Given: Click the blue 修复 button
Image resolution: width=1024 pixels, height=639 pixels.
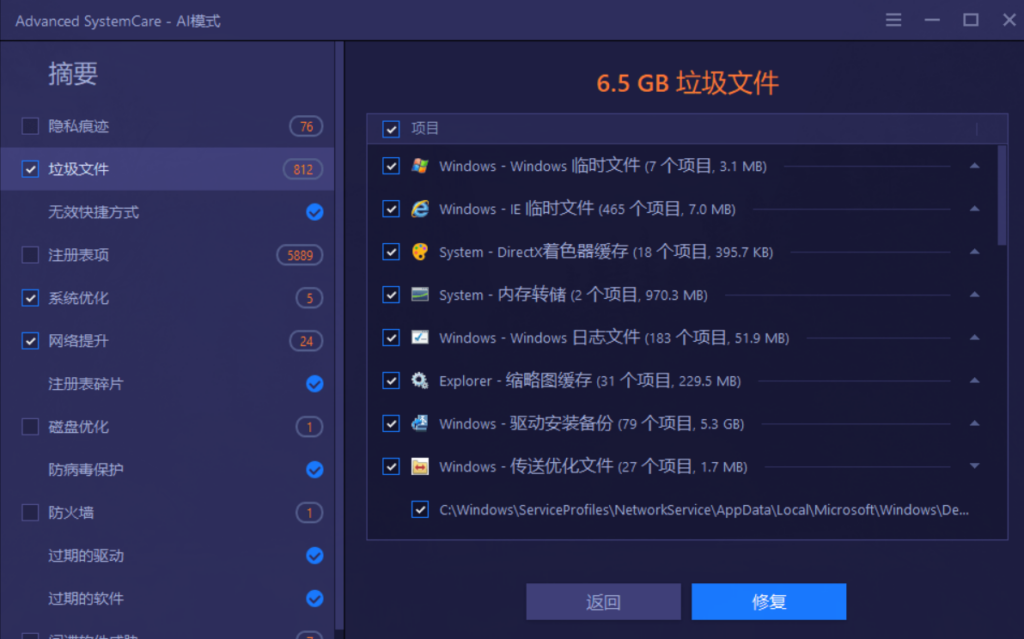Looking at the screenshot, I should coord(769,602).
